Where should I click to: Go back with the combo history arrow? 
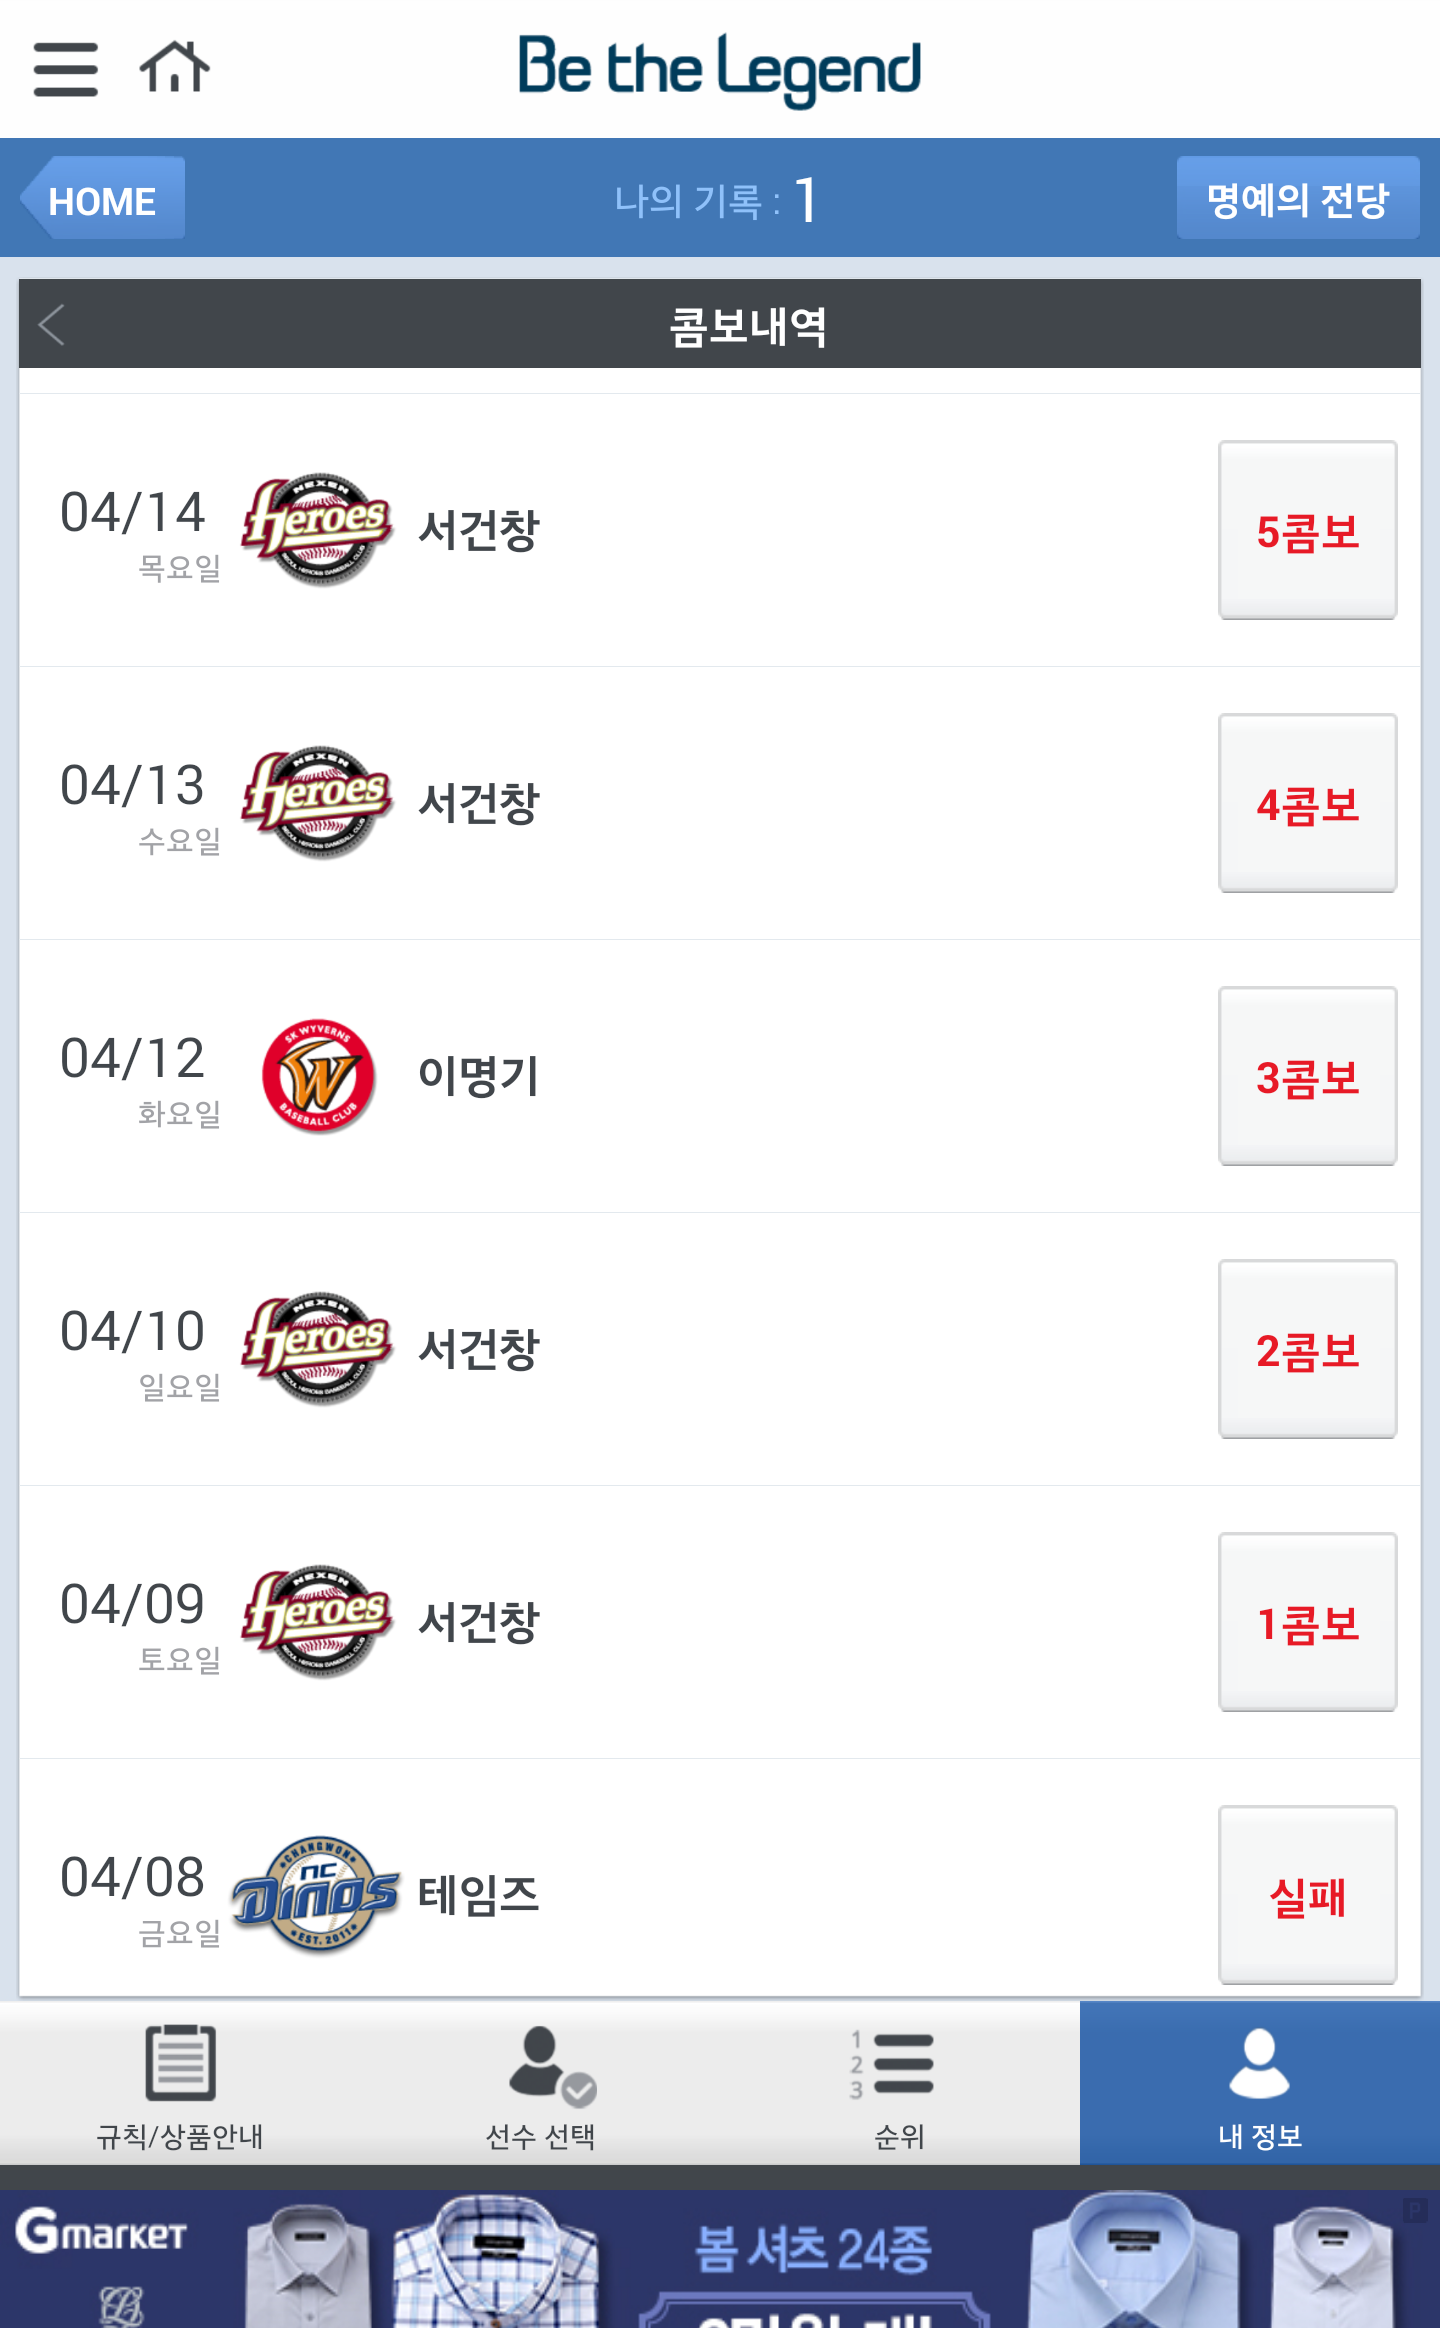(52, 325)
